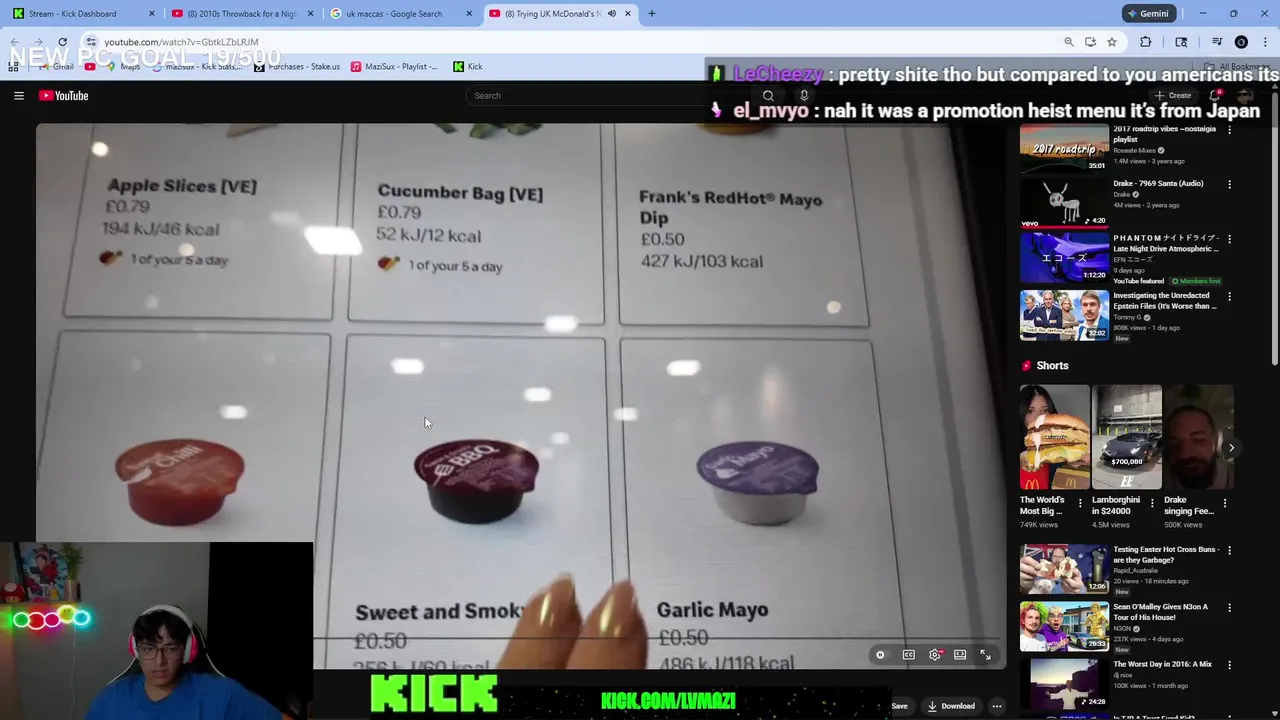Click the media control icon in the Chrome toolbar
1280x720 pixels.
1217,42
